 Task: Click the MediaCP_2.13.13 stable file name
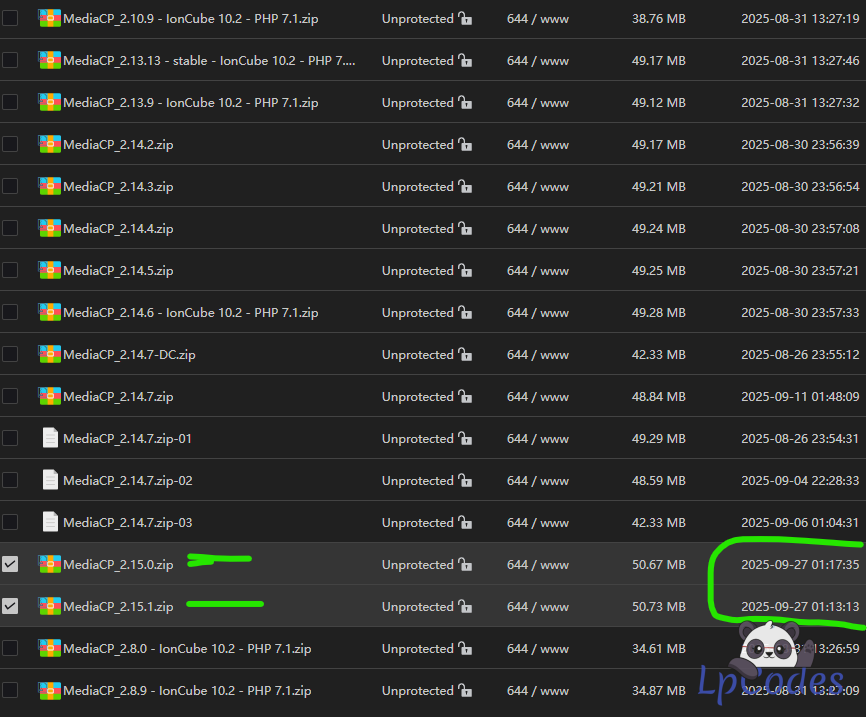pos(209,61)
